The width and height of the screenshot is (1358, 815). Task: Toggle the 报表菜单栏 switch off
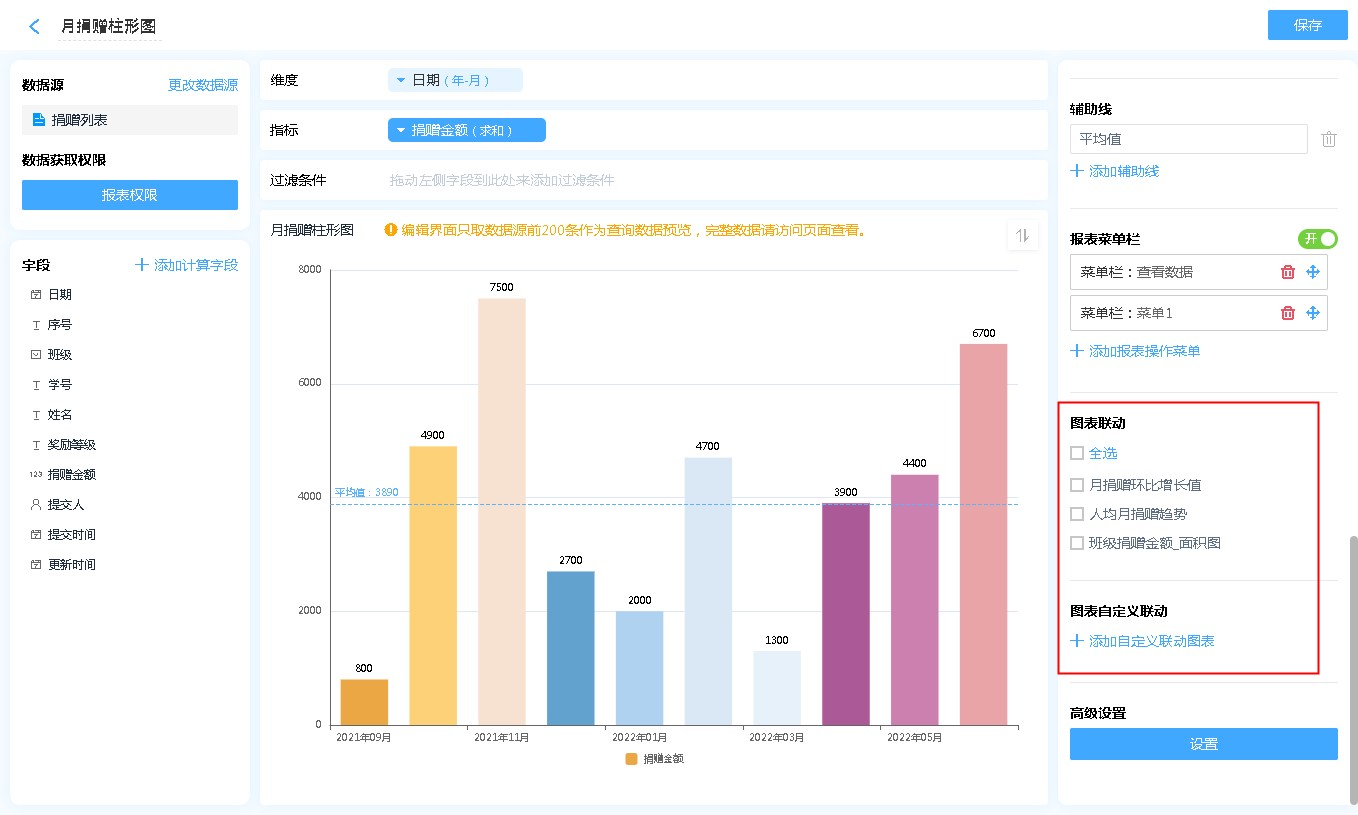[x=1317, y=239]
